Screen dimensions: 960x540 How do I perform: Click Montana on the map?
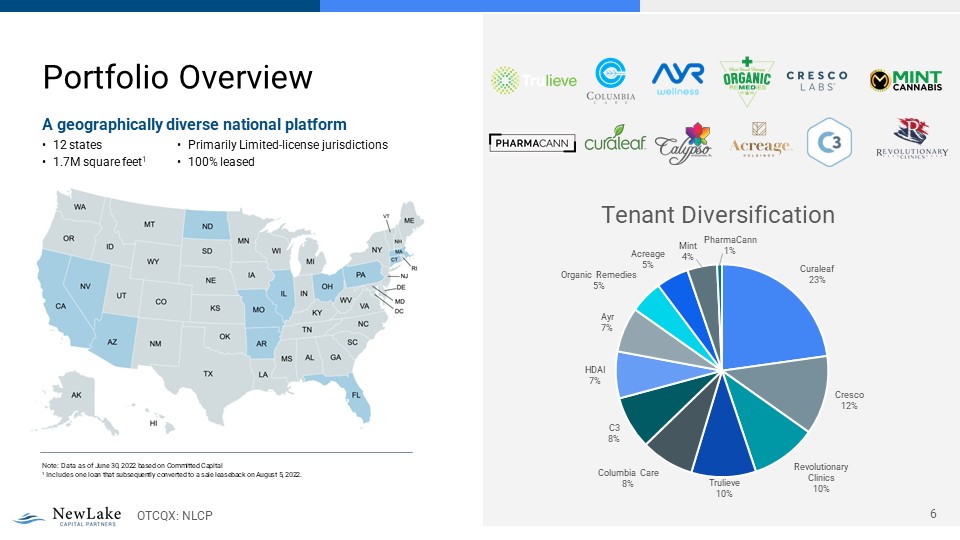tap(149, 224)
